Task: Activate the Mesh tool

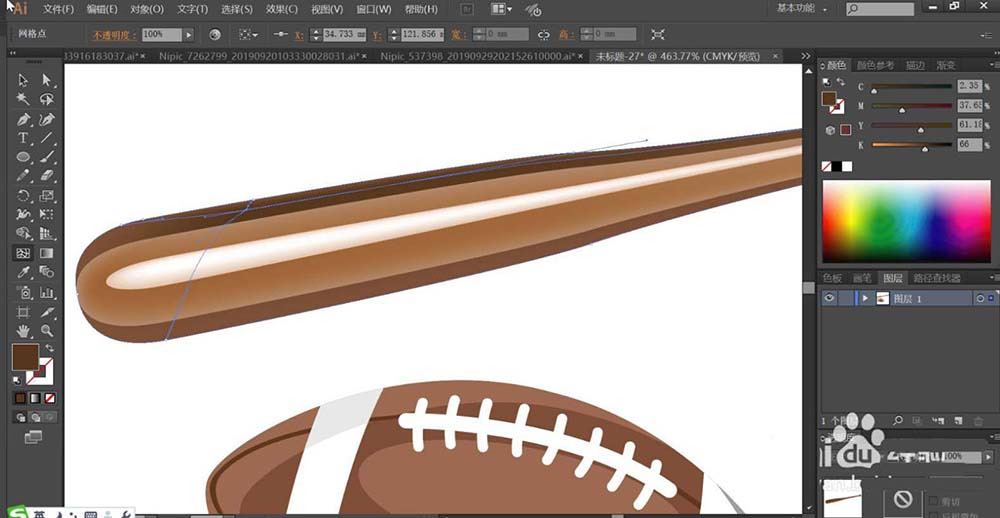Action: [23, 253]
